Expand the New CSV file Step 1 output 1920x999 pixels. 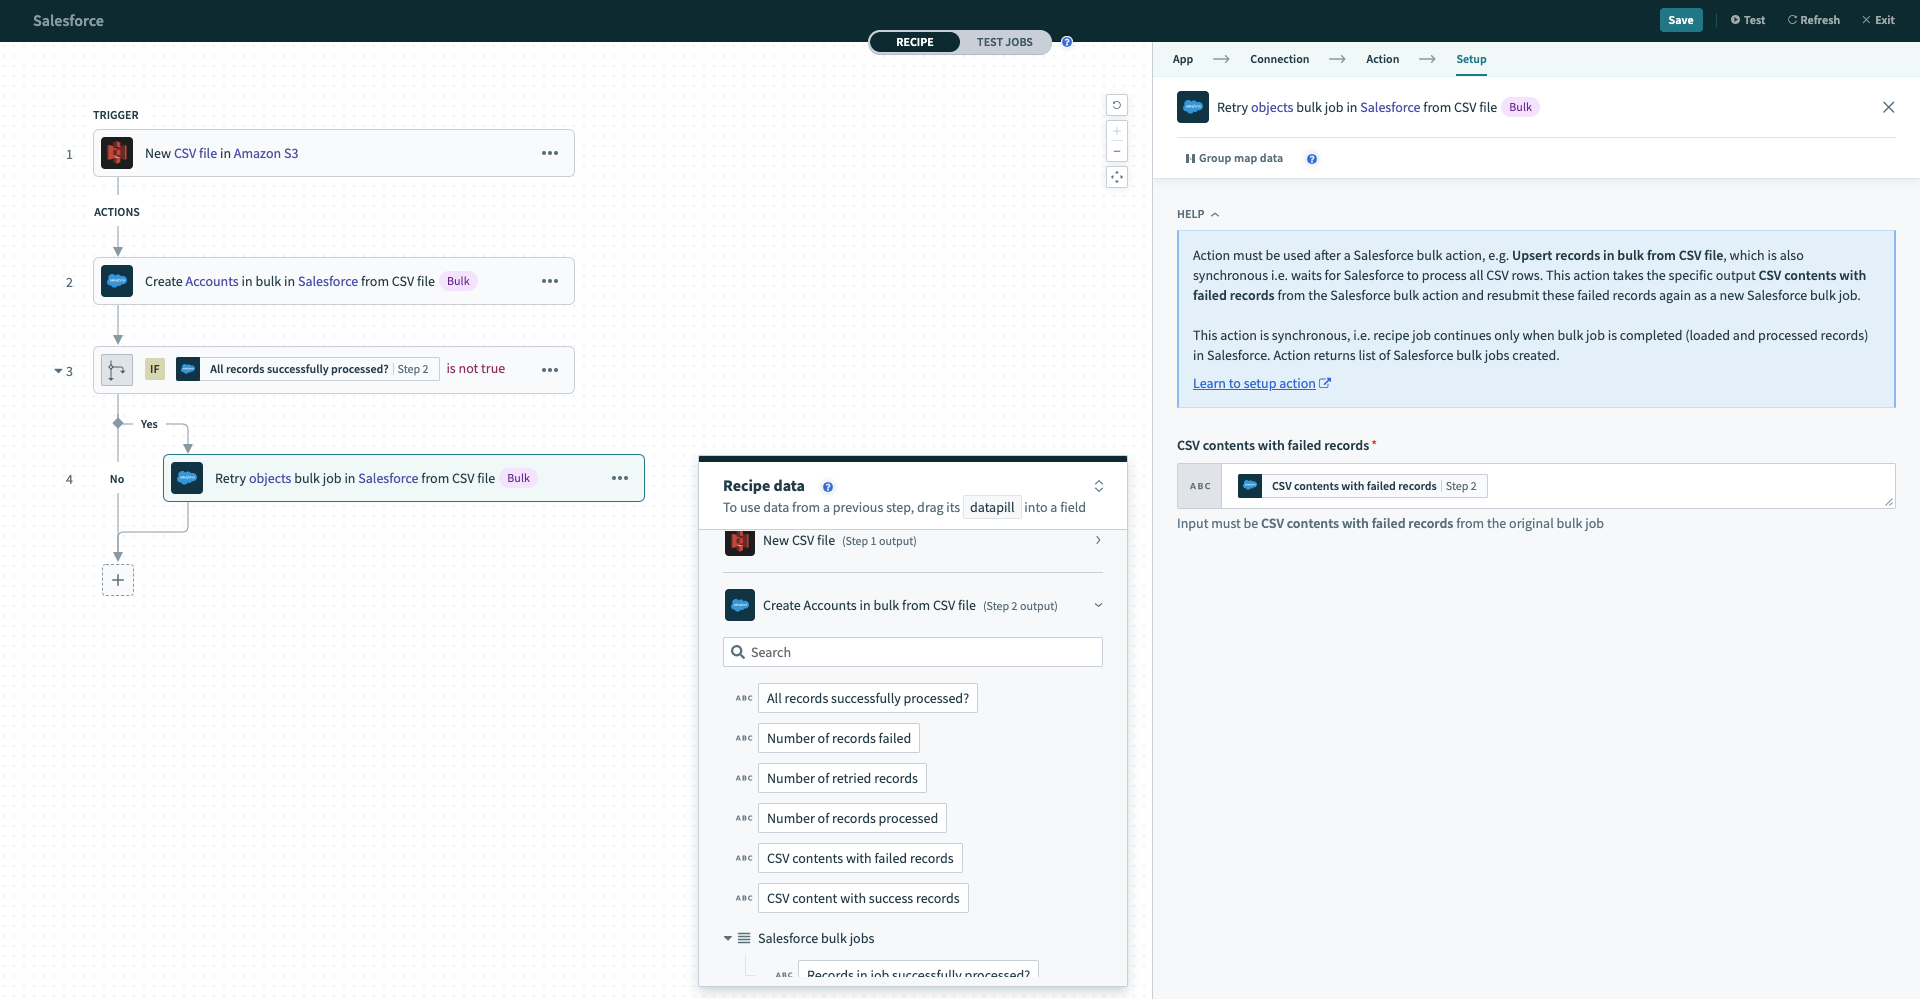coord(1097,540)
